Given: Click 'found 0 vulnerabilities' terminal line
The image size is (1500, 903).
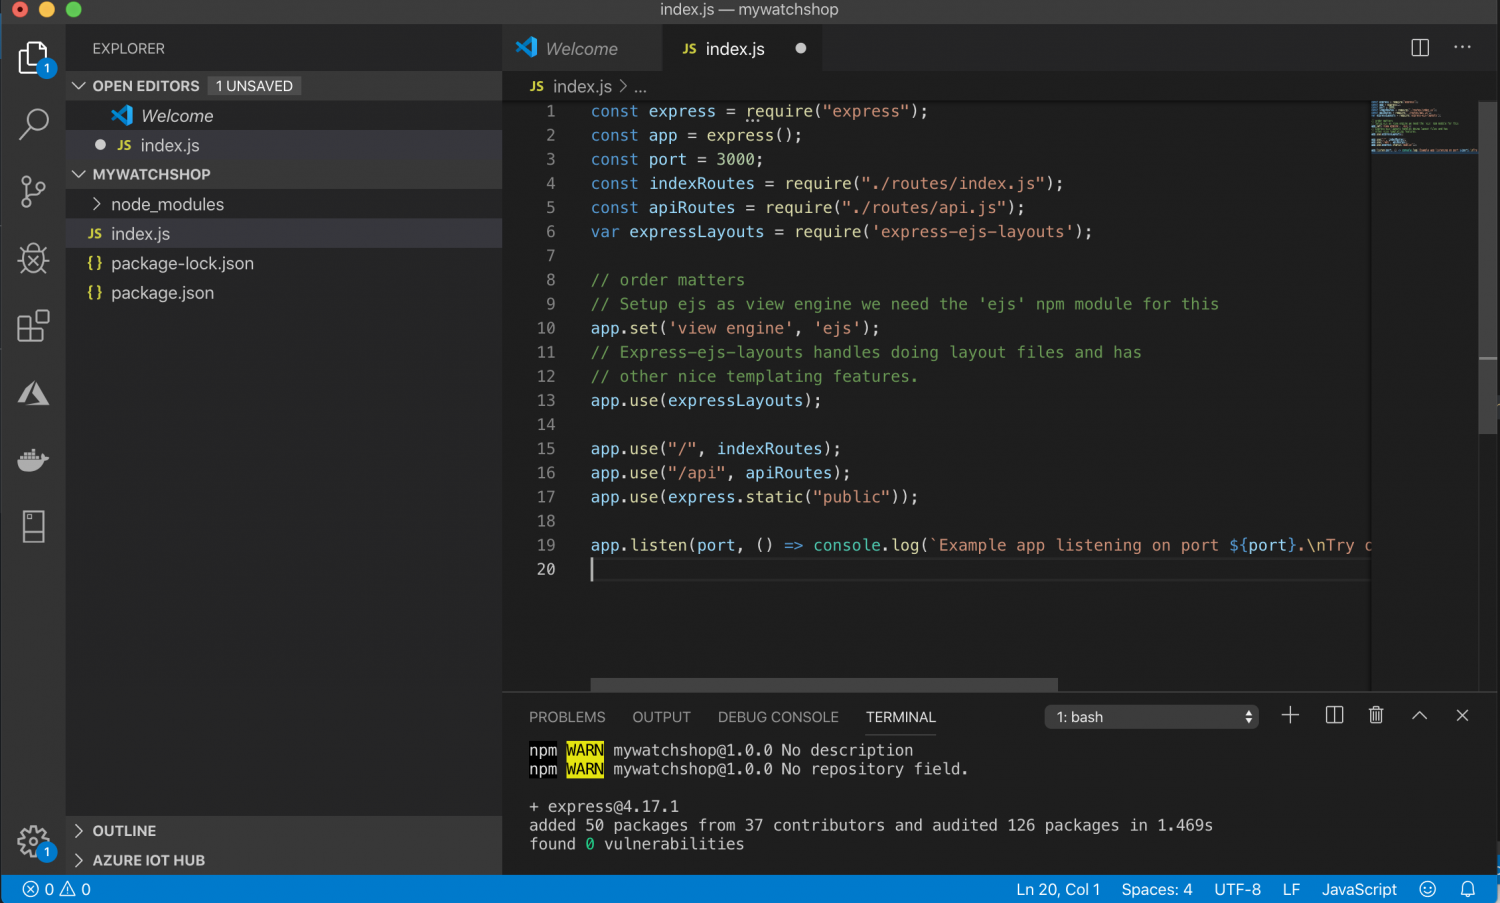Looking at the screenshot, I should 637,844.
